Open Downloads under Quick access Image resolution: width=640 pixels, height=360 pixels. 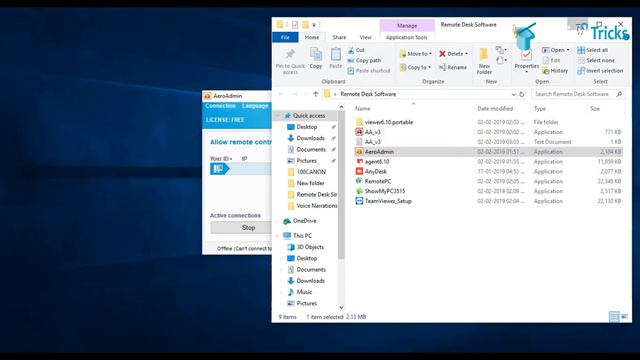click(310, 138)
